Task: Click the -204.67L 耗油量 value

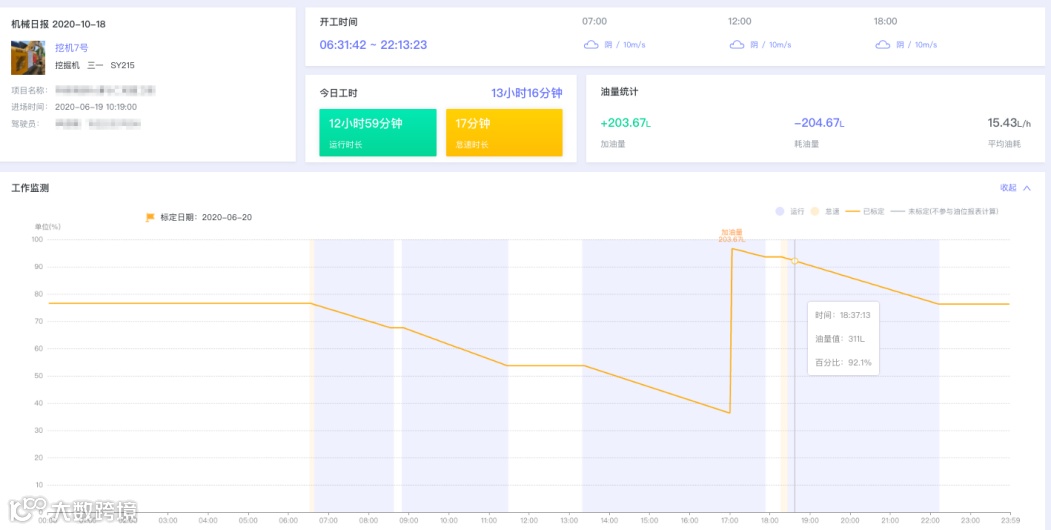Action: 819,123
